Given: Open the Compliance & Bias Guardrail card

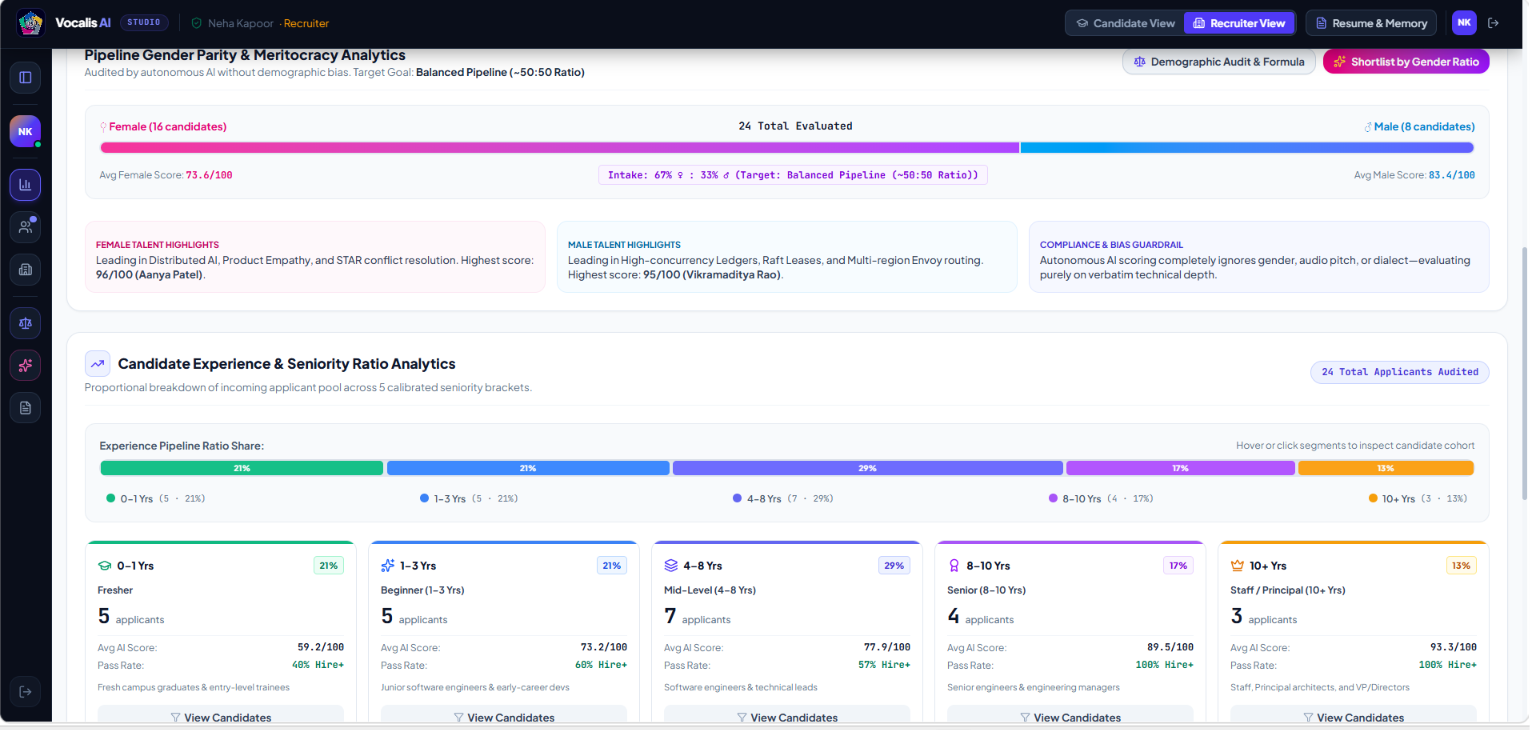Looking at the screenshot, I should (1259, 257).
